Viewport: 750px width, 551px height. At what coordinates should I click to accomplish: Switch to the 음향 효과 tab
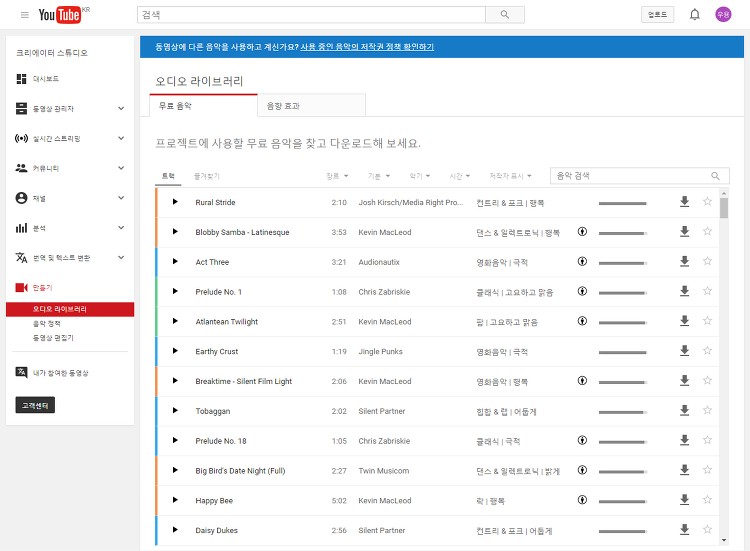coord(311,106)
